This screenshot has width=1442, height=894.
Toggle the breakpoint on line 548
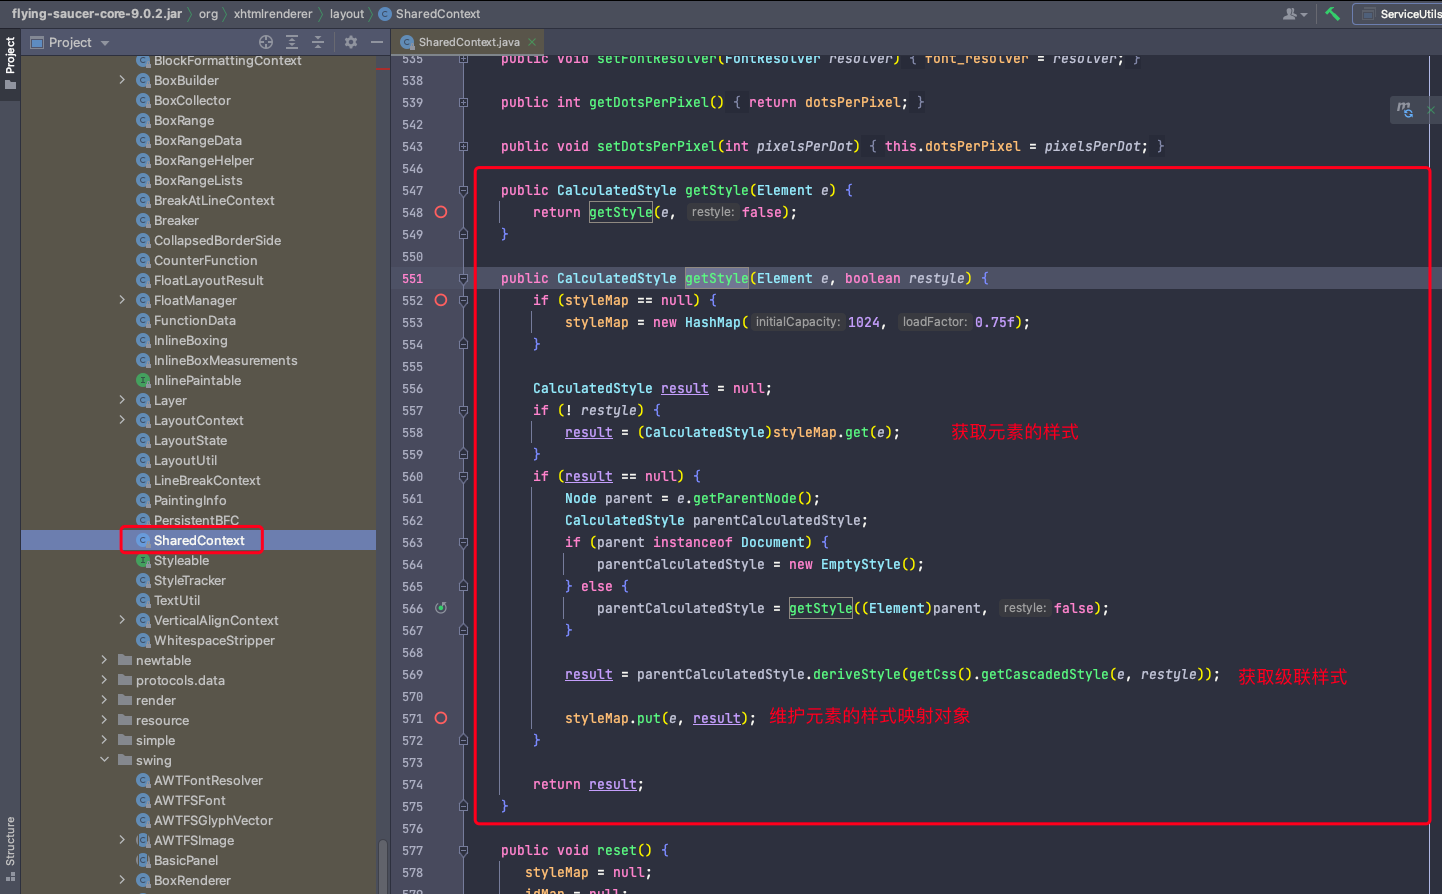coord(441,212)
